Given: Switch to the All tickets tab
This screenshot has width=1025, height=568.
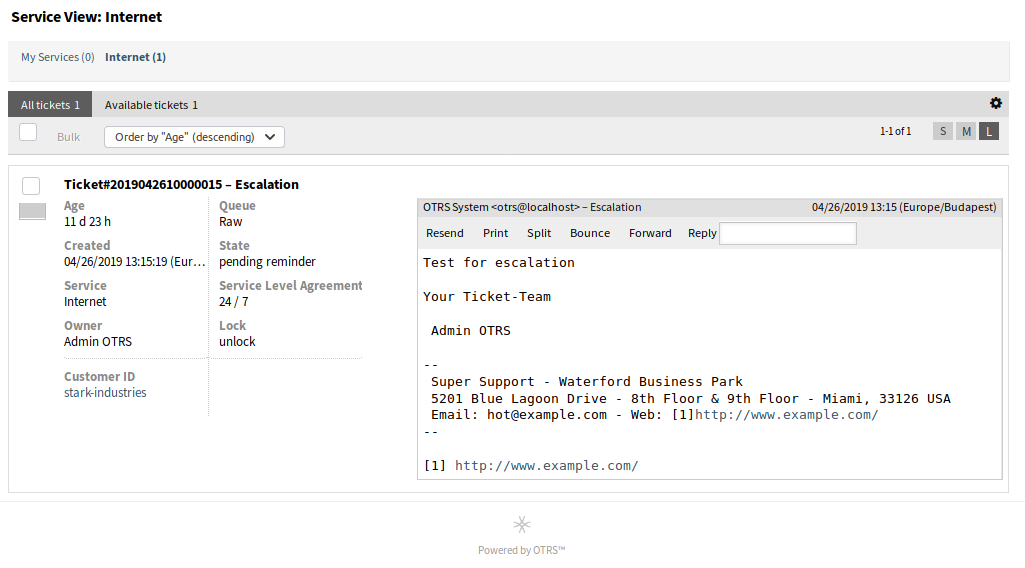Looking at the screenshot, I should (50, 105).
